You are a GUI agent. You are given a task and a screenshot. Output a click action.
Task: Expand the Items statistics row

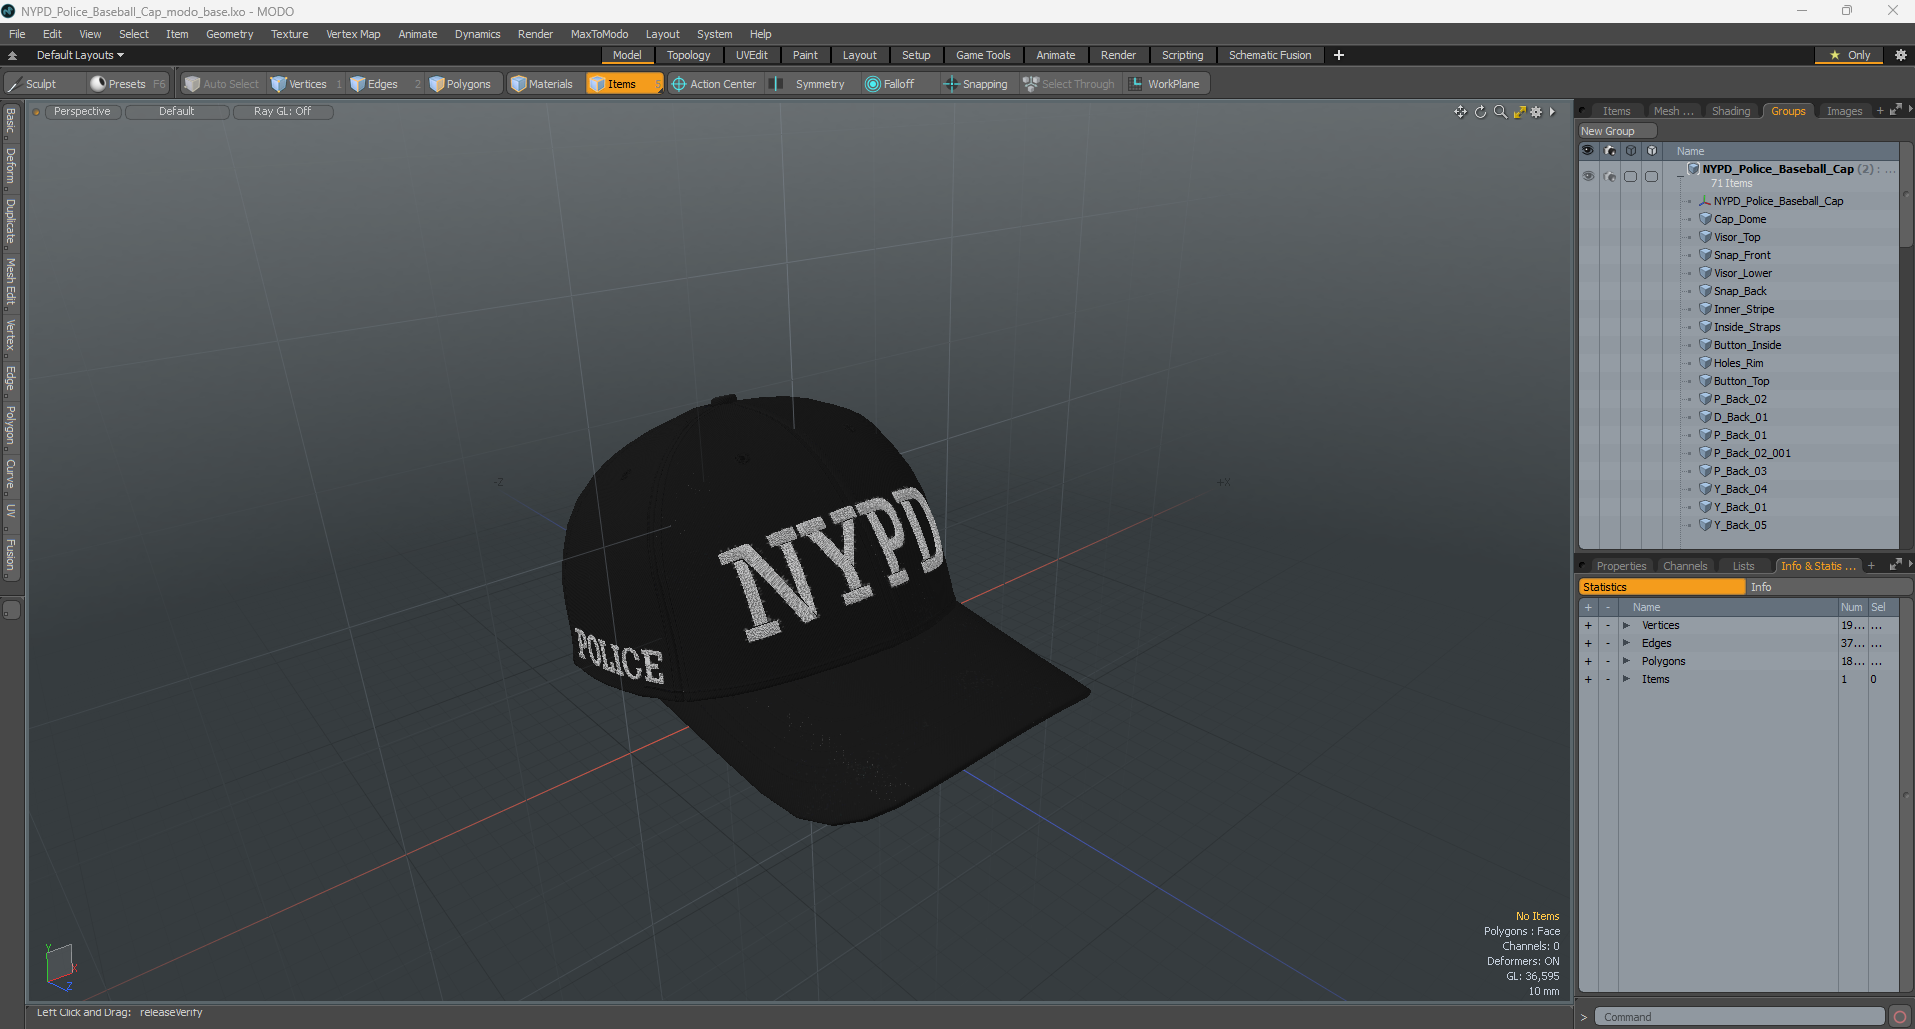coord(1626,679)
